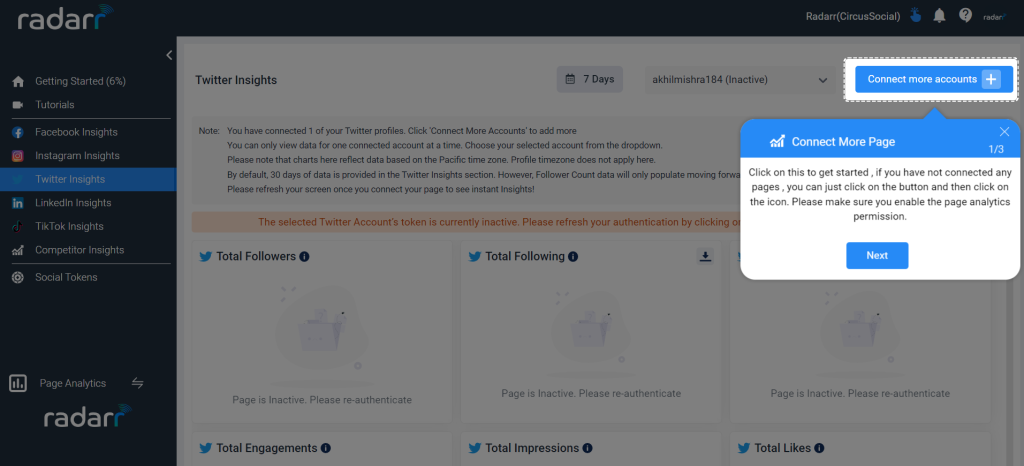Click the Total Likes card title

pos(782,448)
